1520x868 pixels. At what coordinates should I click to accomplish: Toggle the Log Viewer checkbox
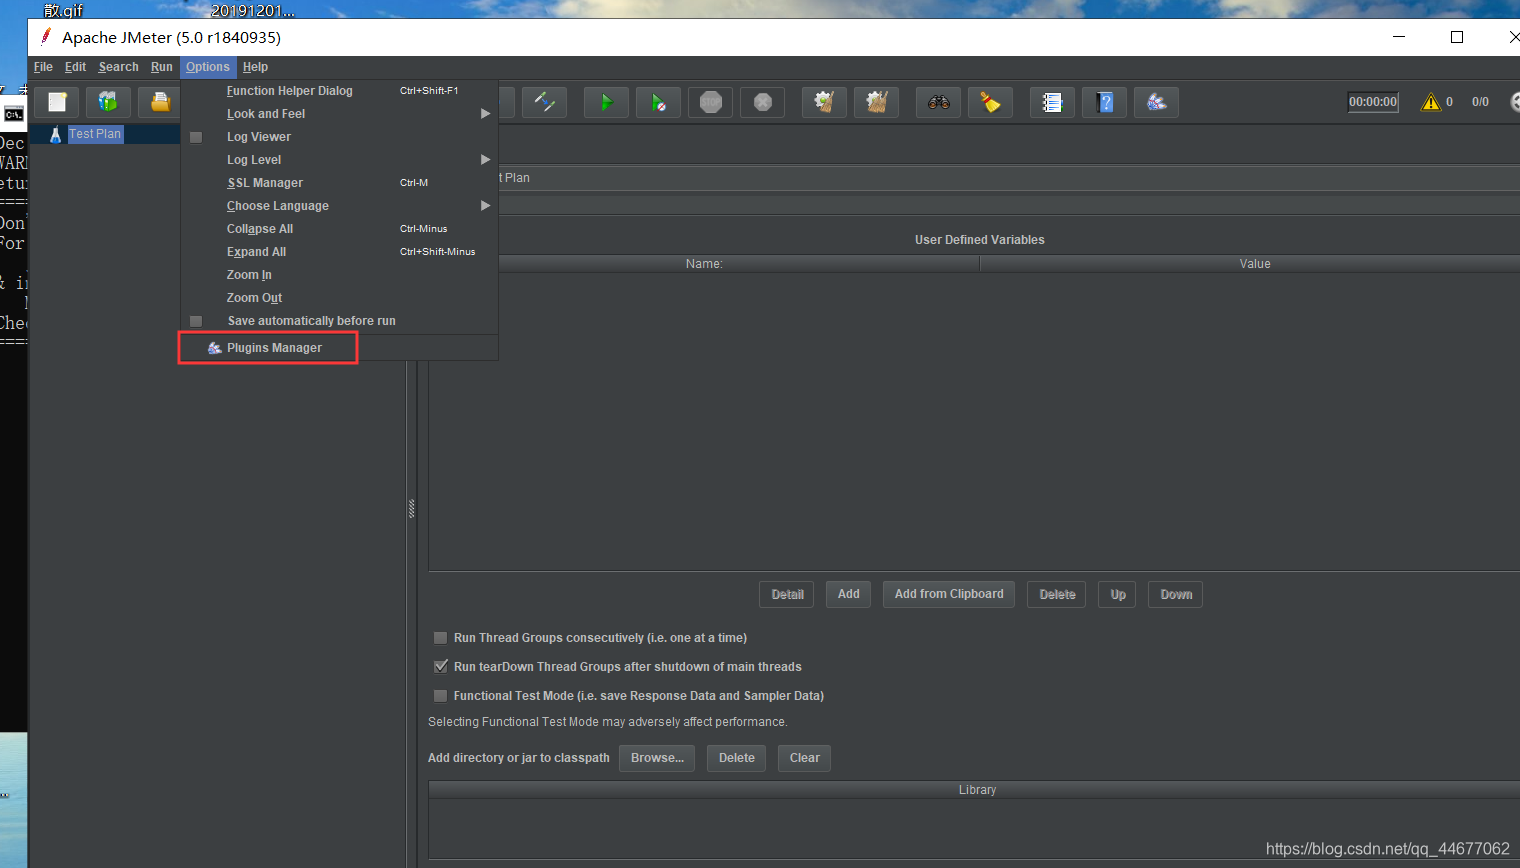point(196,137)
